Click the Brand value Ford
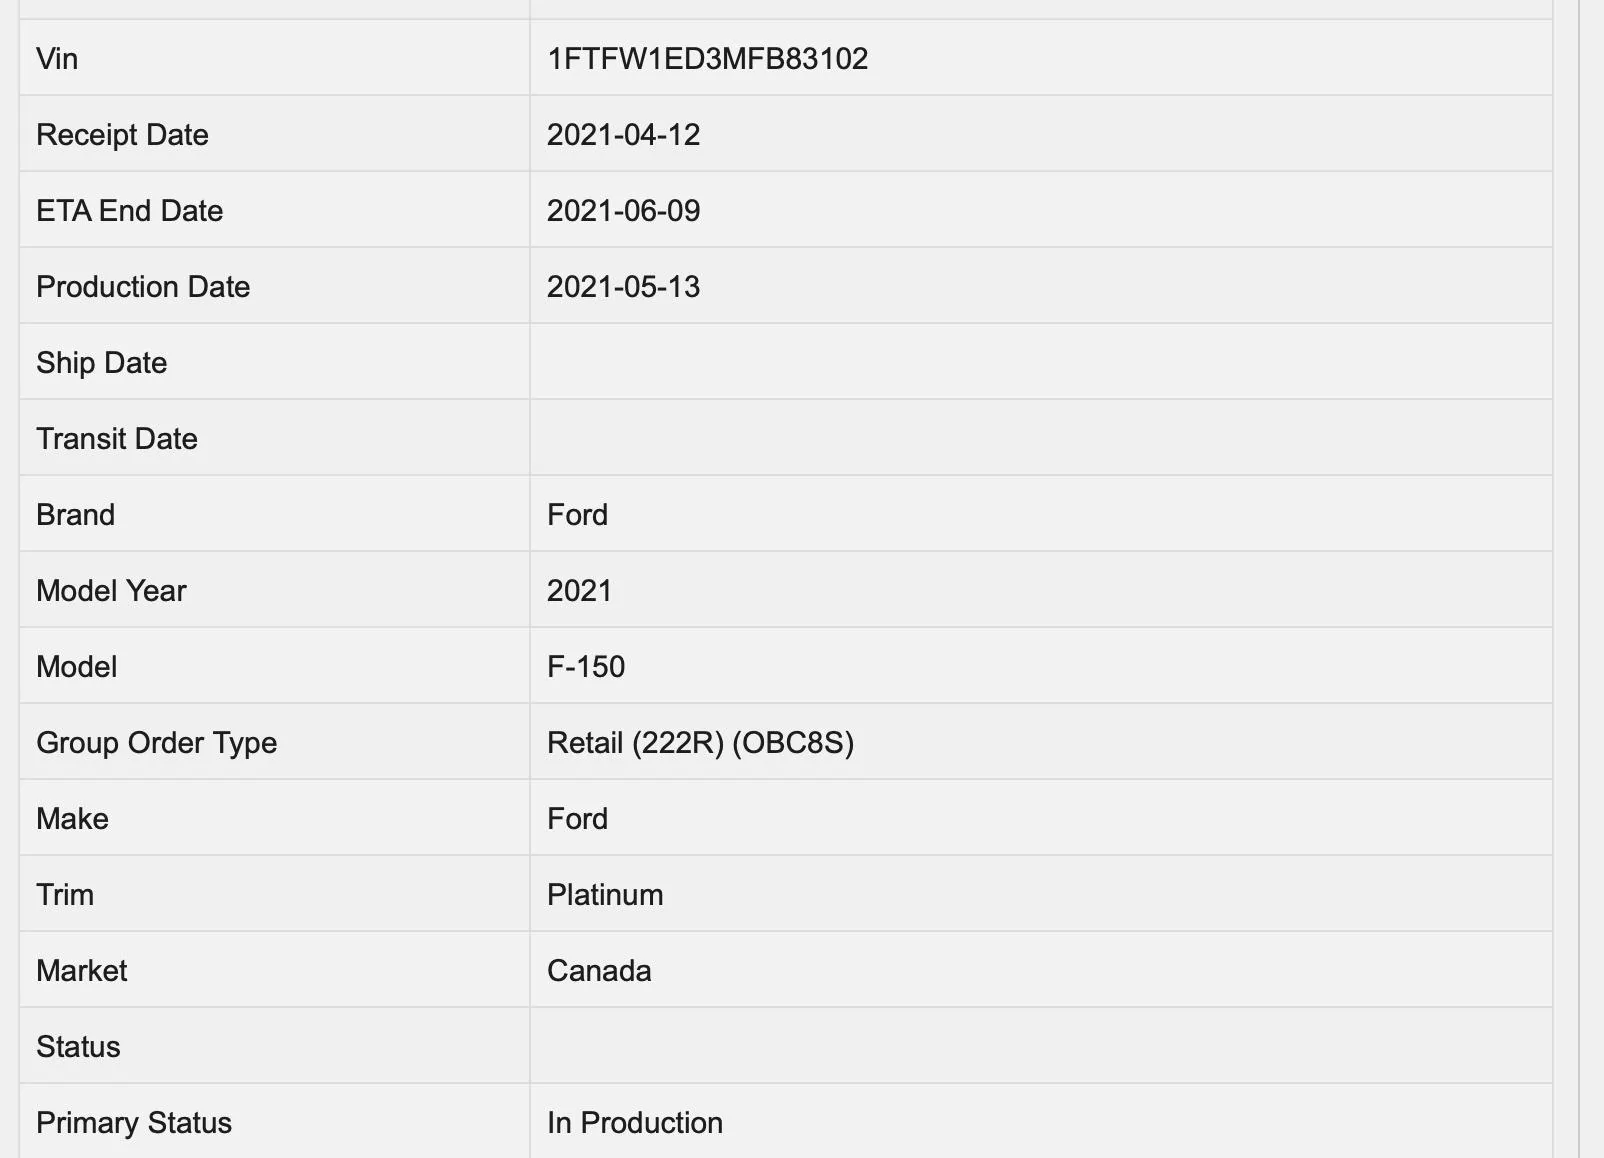The image size is (1604, 1158). click(577, 515)
